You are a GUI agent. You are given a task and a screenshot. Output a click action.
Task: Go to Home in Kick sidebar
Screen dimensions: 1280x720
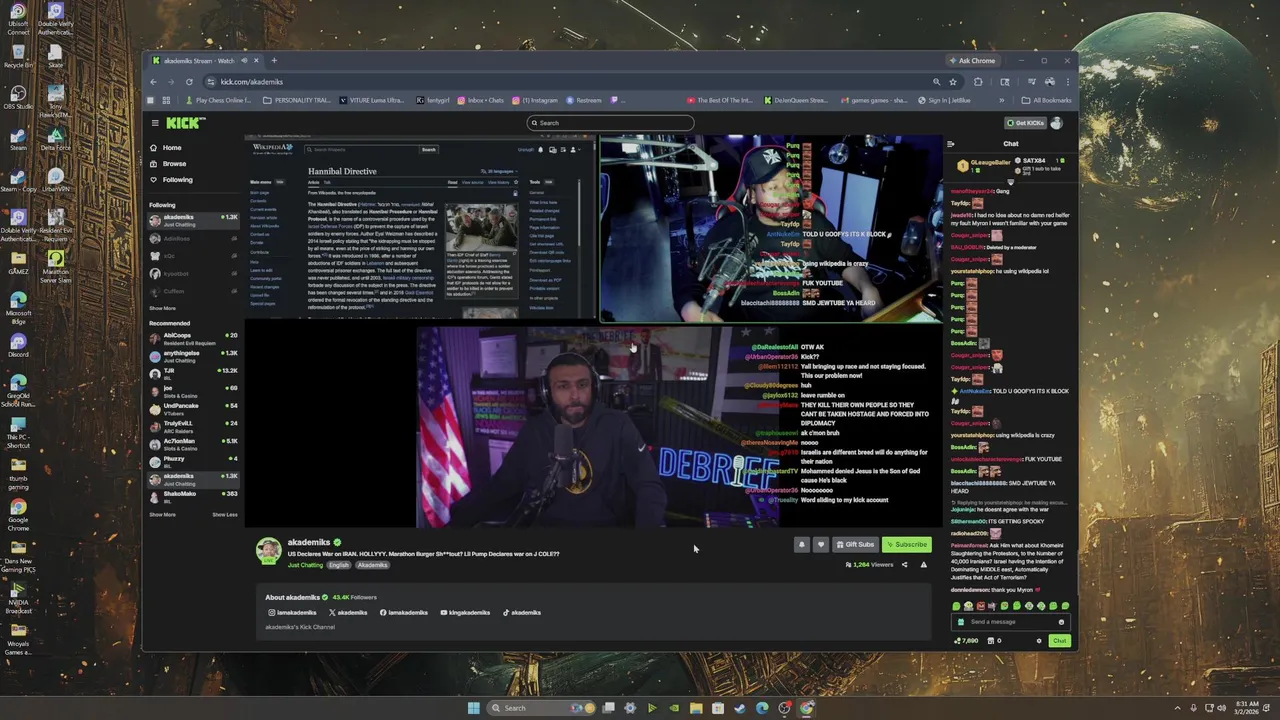pyautogui.click(x=165, y=148)
